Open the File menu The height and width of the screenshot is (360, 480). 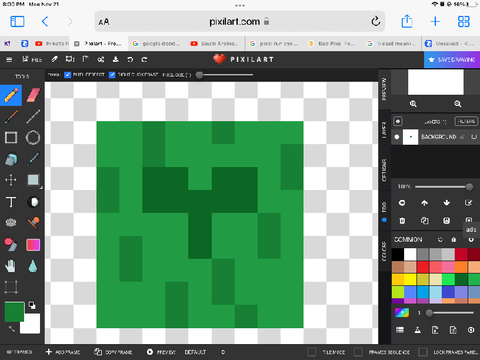tap(32, 60)
